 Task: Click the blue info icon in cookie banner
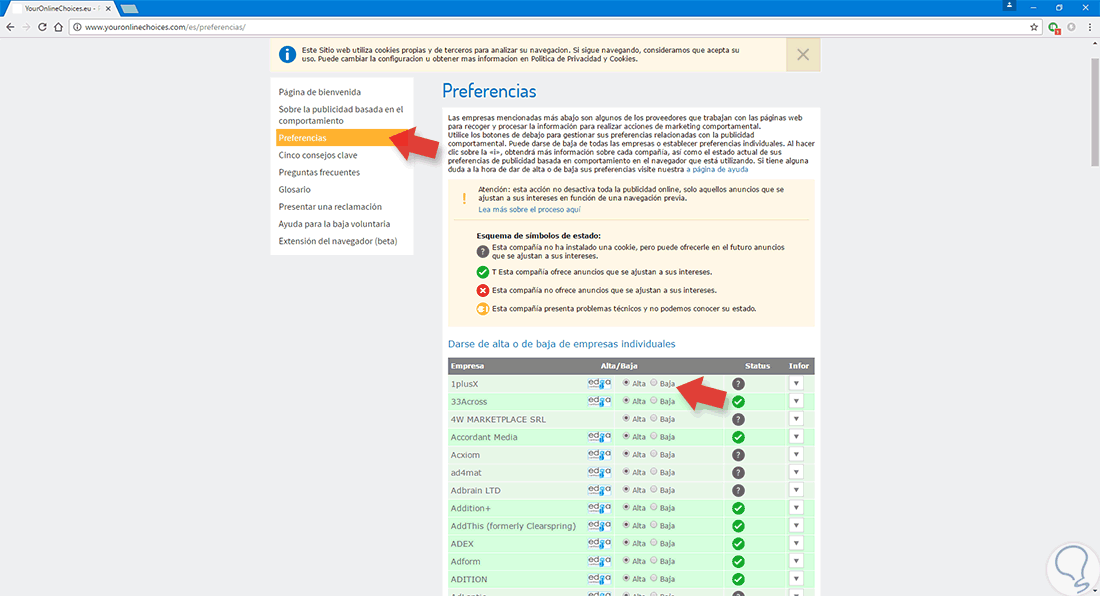pyautogui.click(x=287, y=55)
